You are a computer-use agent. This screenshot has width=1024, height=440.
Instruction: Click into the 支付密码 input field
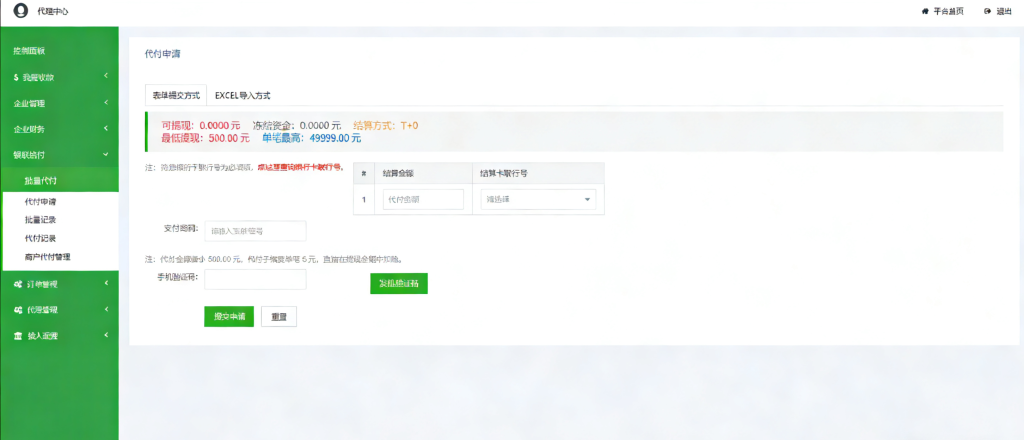pyautogui.click(x=255, y=230)
